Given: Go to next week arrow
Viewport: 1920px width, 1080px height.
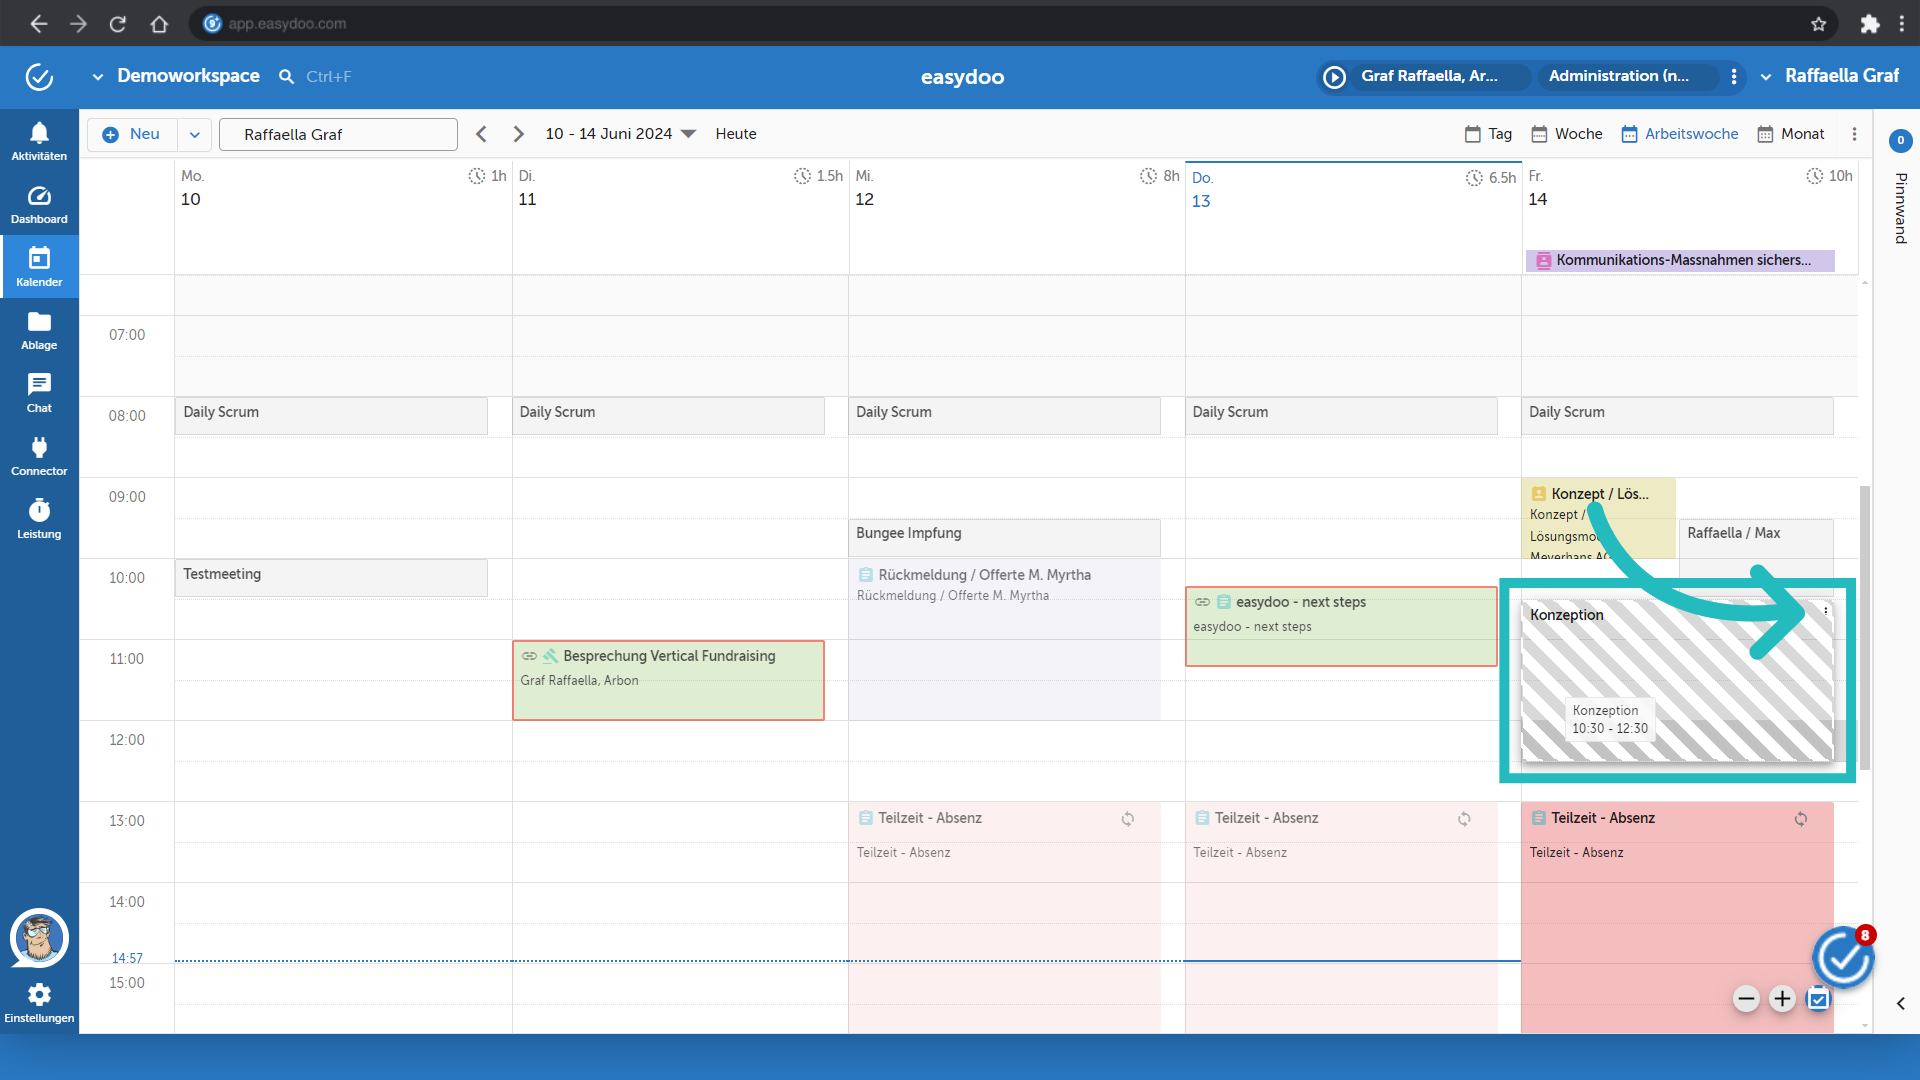Looking at the screenshot, I should point(518,134).
